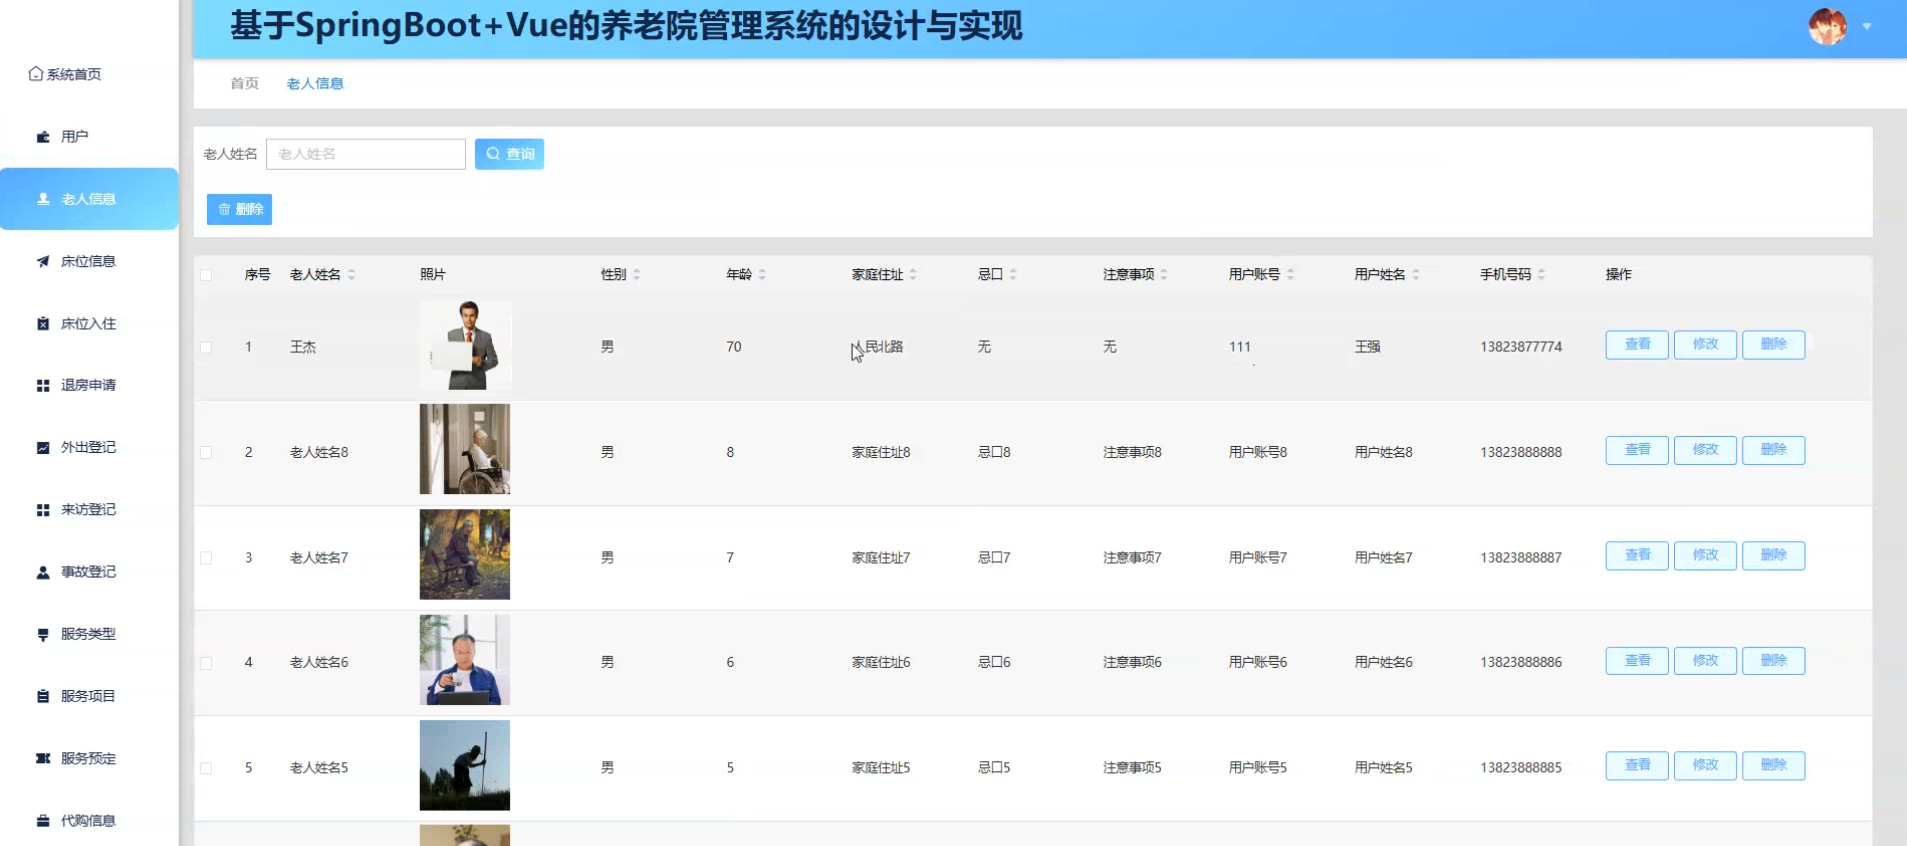This screenshot has width=1907, height=846.
Task: Click the 首页 breadcrumb link
Action: pos(245,84)
